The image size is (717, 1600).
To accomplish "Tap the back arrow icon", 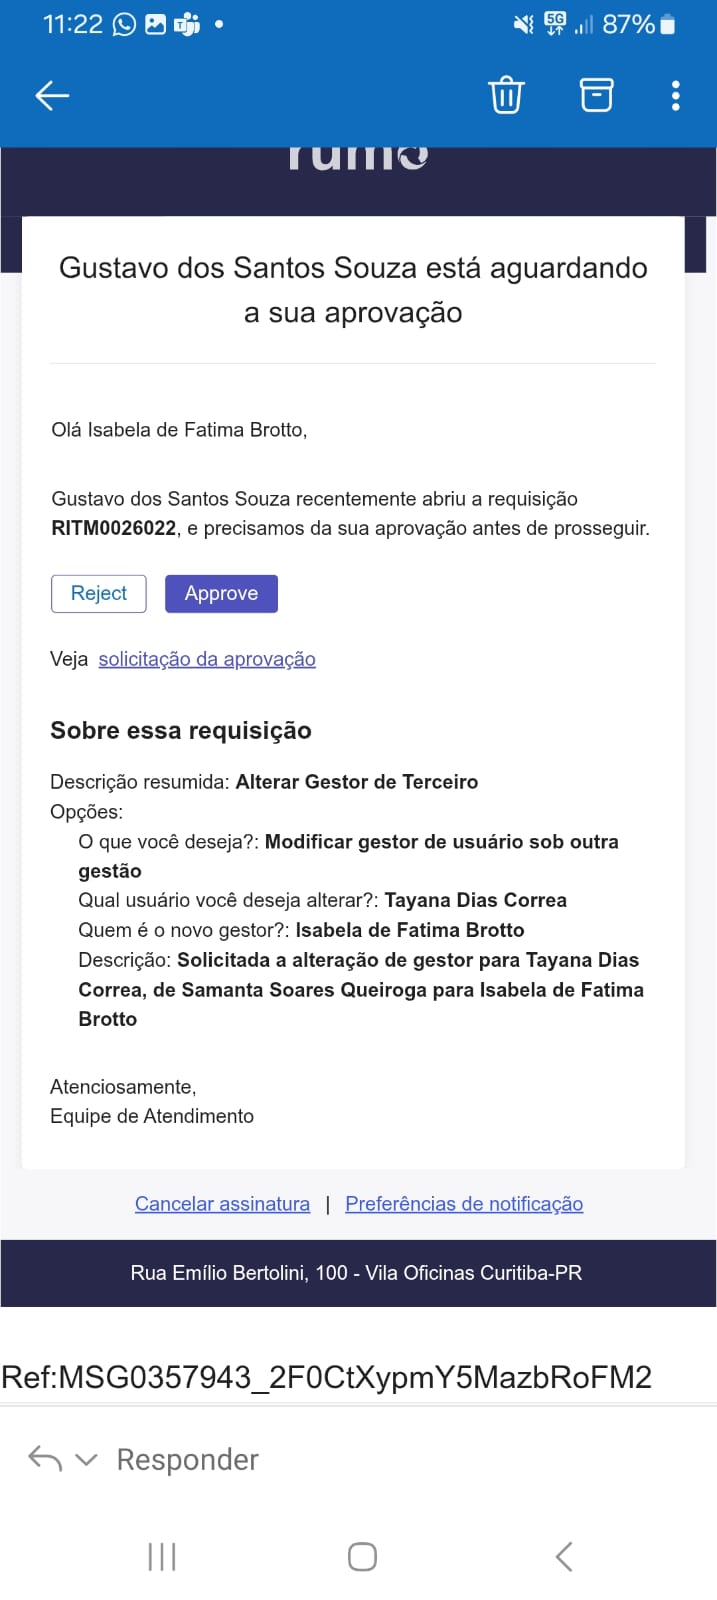I will coord(52,96).
